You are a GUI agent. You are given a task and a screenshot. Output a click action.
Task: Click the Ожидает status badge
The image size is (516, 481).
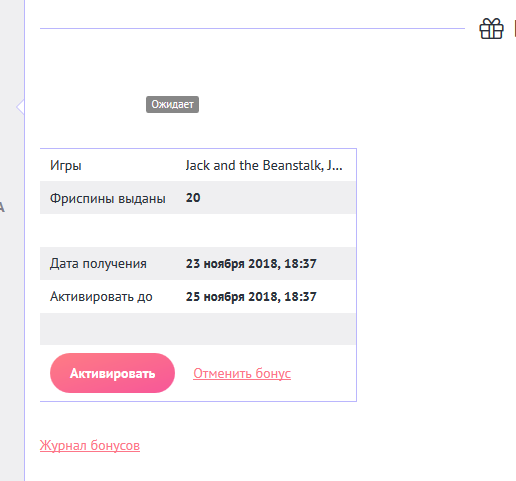172,104
